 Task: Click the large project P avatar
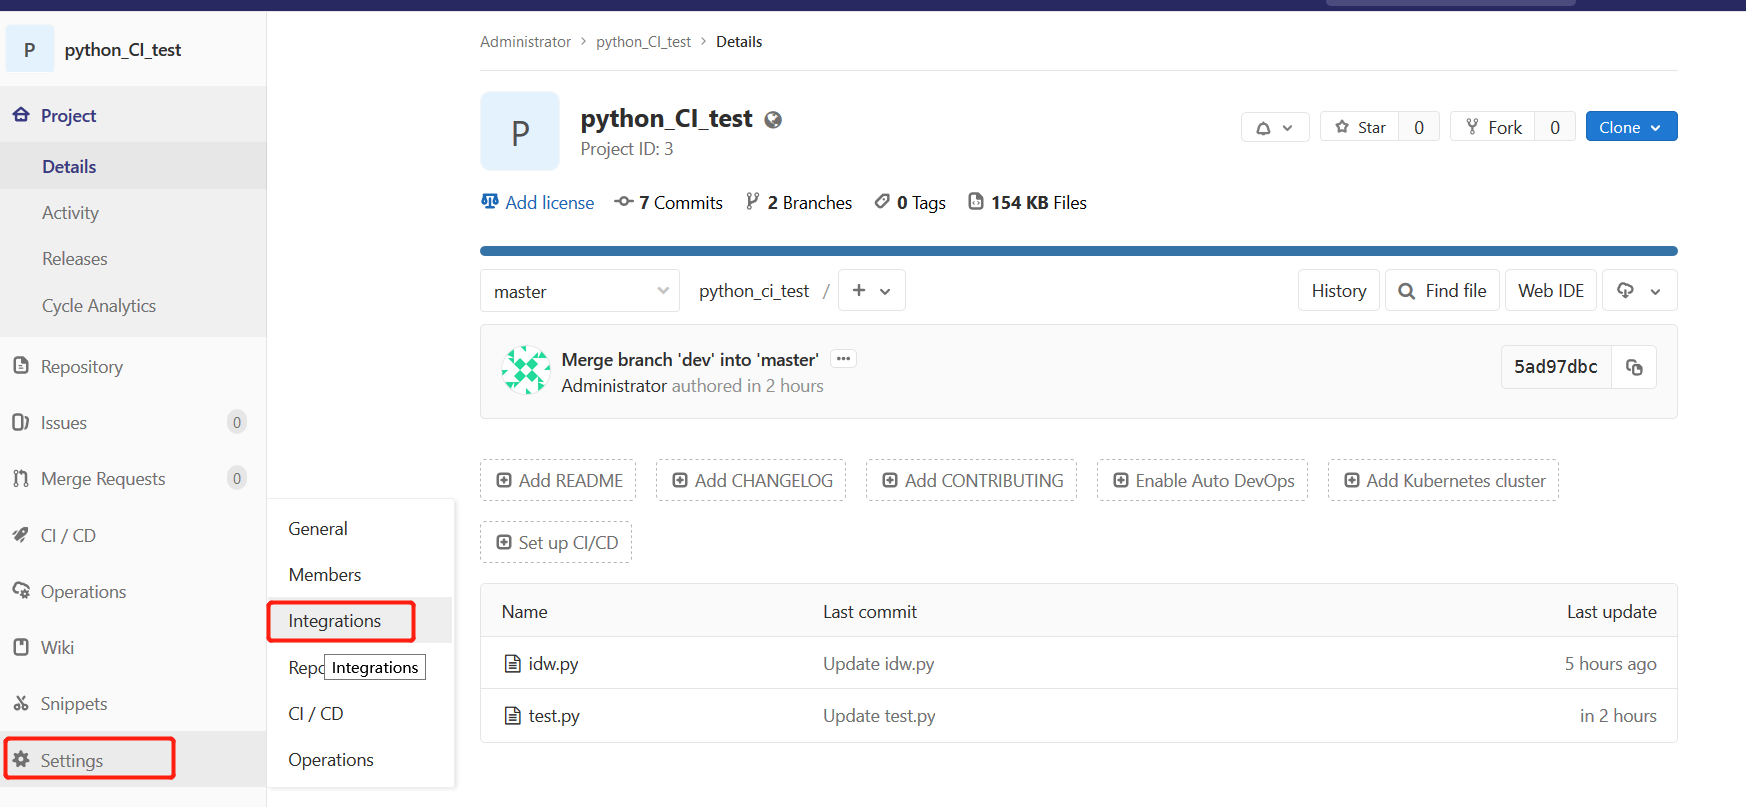520,131
